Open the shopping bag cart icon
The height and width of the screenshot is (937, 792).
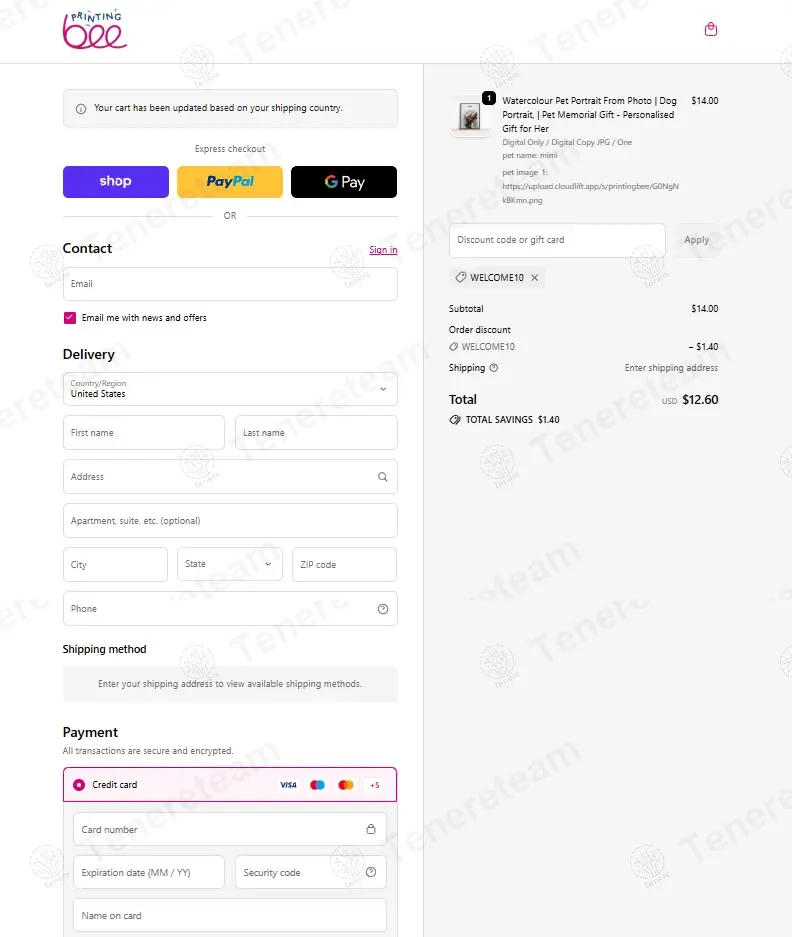tap(711, 30)
